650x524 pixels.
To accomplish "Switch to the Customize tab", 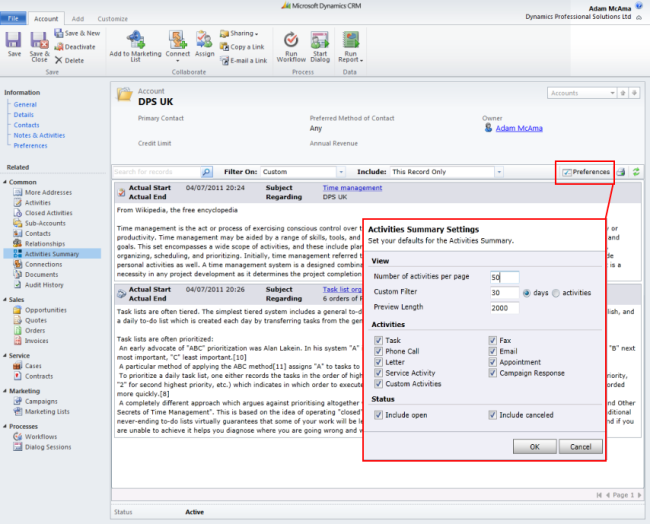I will pyautogui.click(x=113, y=19).
